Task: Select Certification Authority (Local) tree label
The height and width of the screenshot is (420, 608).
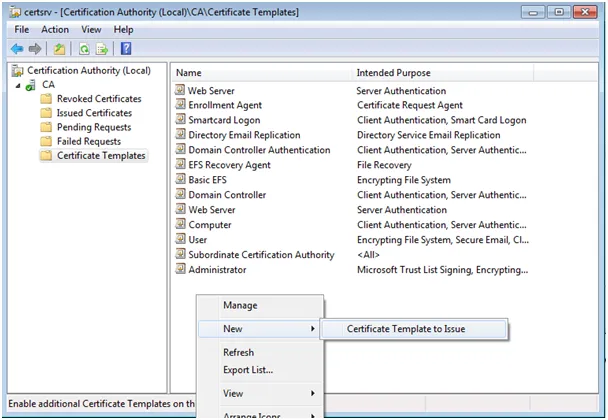Action: [89, 71]
